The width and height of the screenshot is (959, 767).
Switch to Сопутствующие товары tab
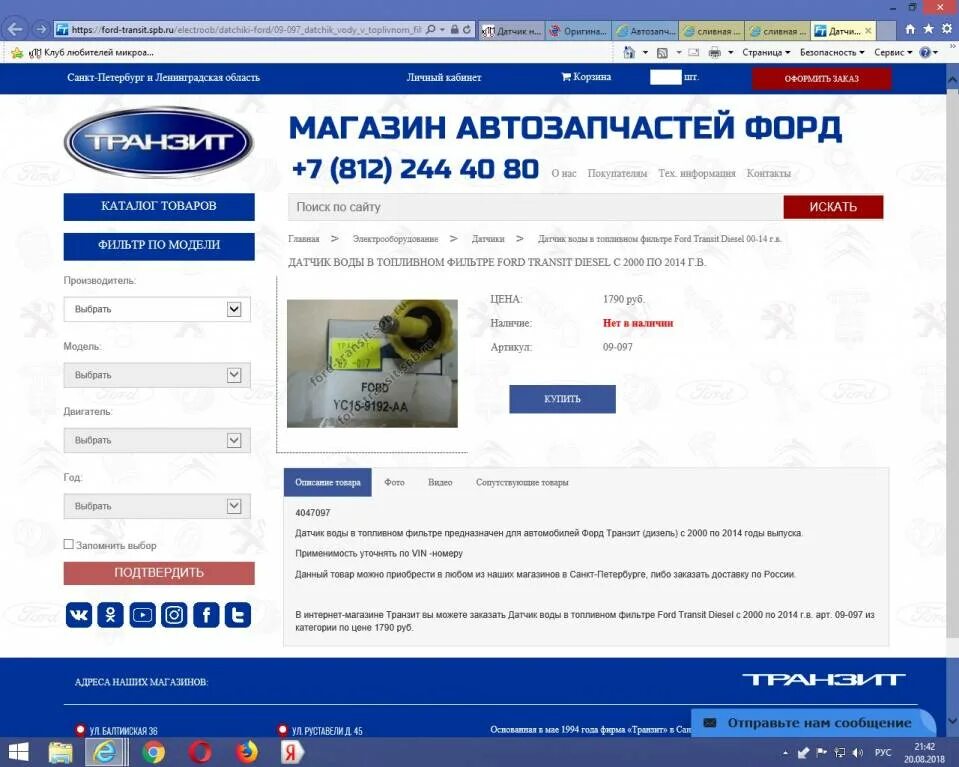tap(522, 482)
